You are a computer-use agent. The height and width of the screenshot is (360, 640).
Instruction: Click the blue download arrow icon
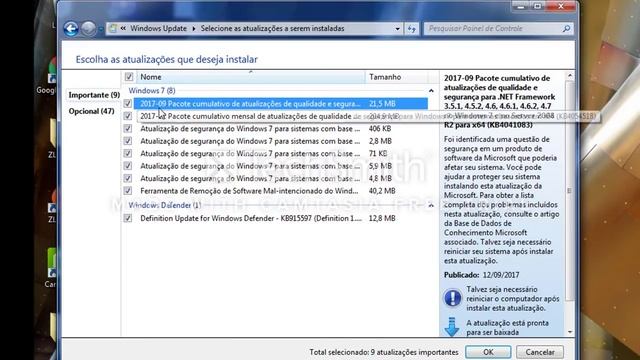click(x=452, y=327)
